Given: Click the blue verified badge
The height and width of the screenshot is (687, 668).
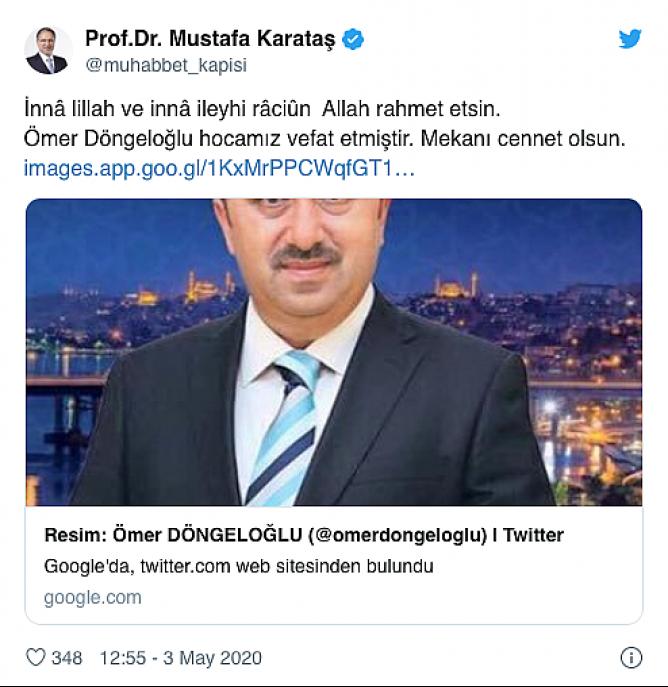Looking at the screenshot, I should (354, 39).
